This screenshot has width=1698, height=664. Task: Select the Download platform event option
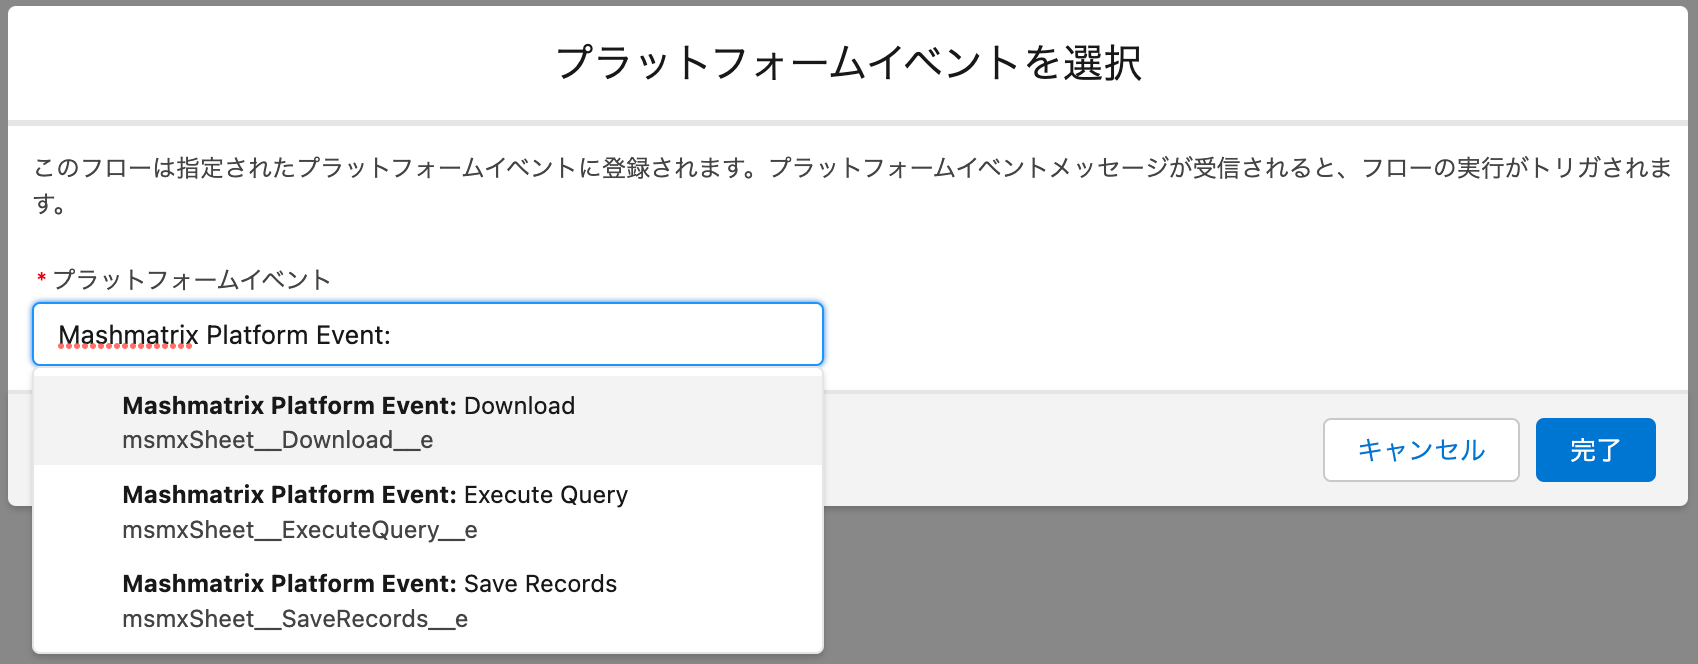(x=428, y=421)
